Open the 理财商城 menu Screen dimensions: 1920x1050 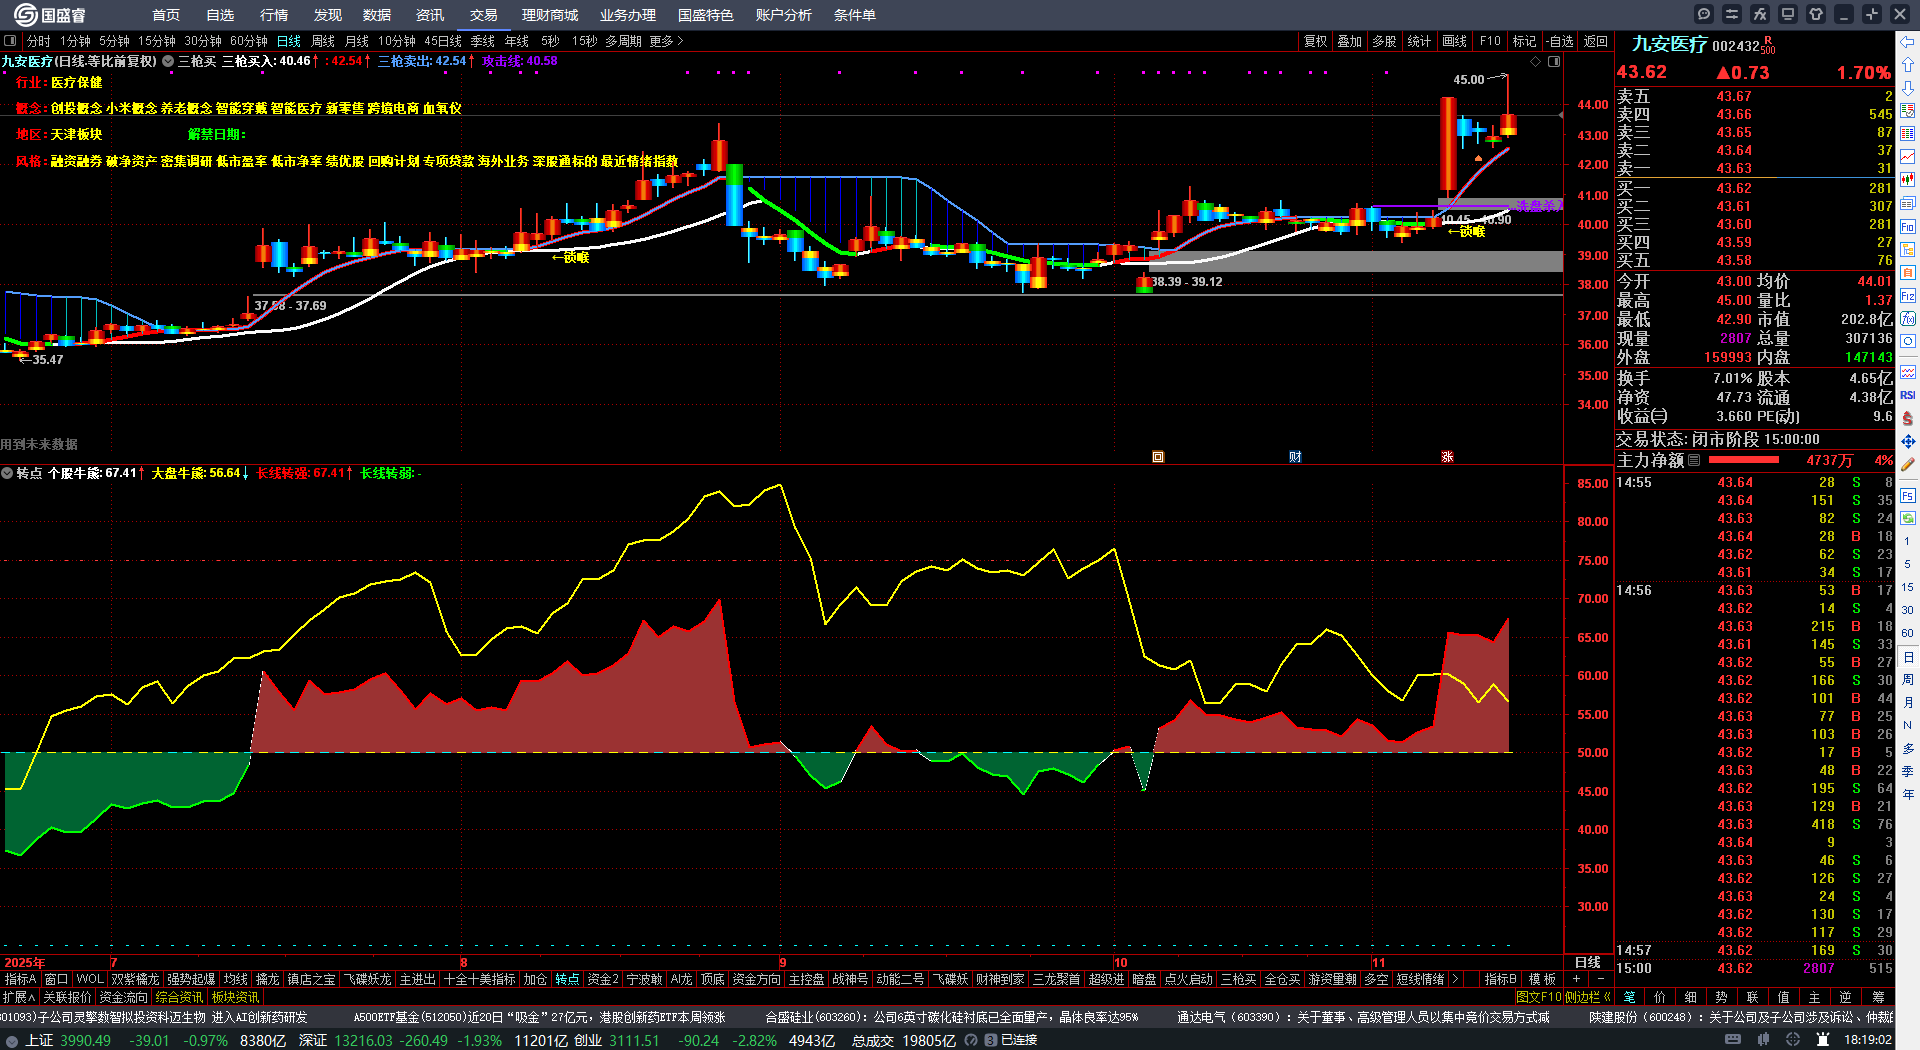pyautogui.click(x=550, y=15)
